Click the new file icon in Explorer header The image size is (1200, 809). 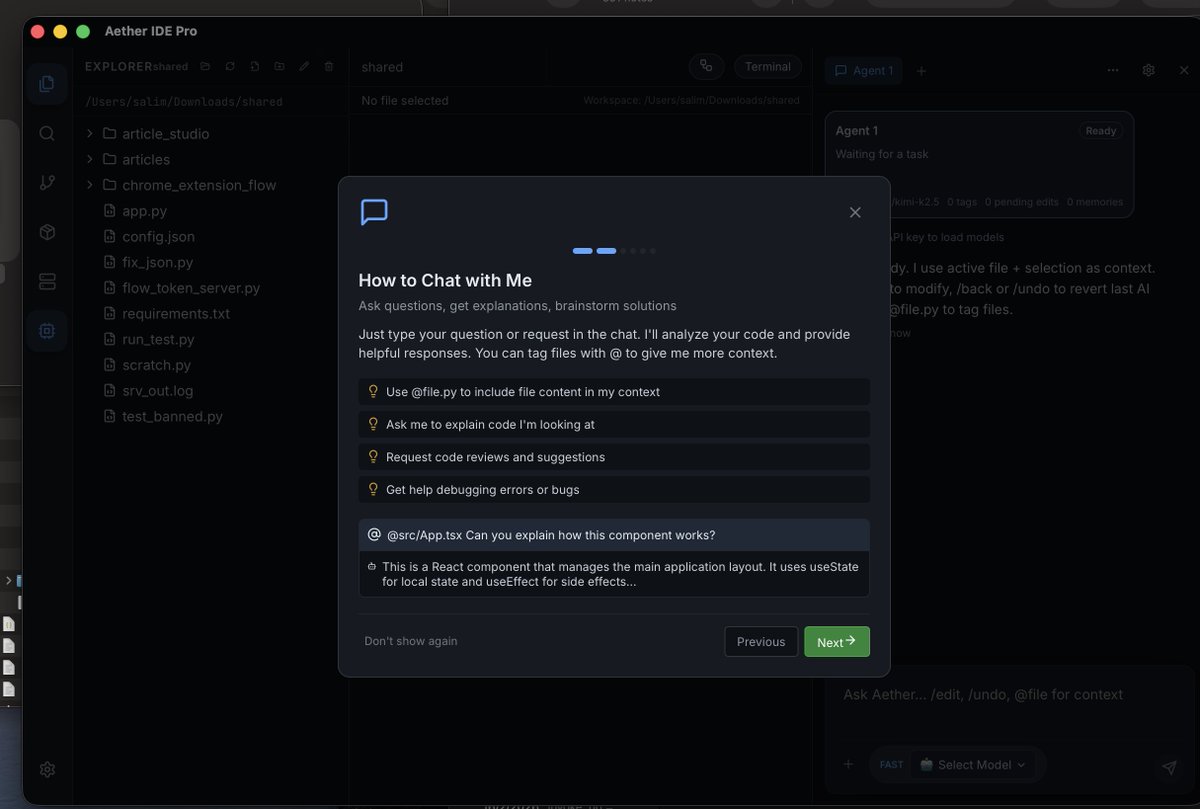255,67
